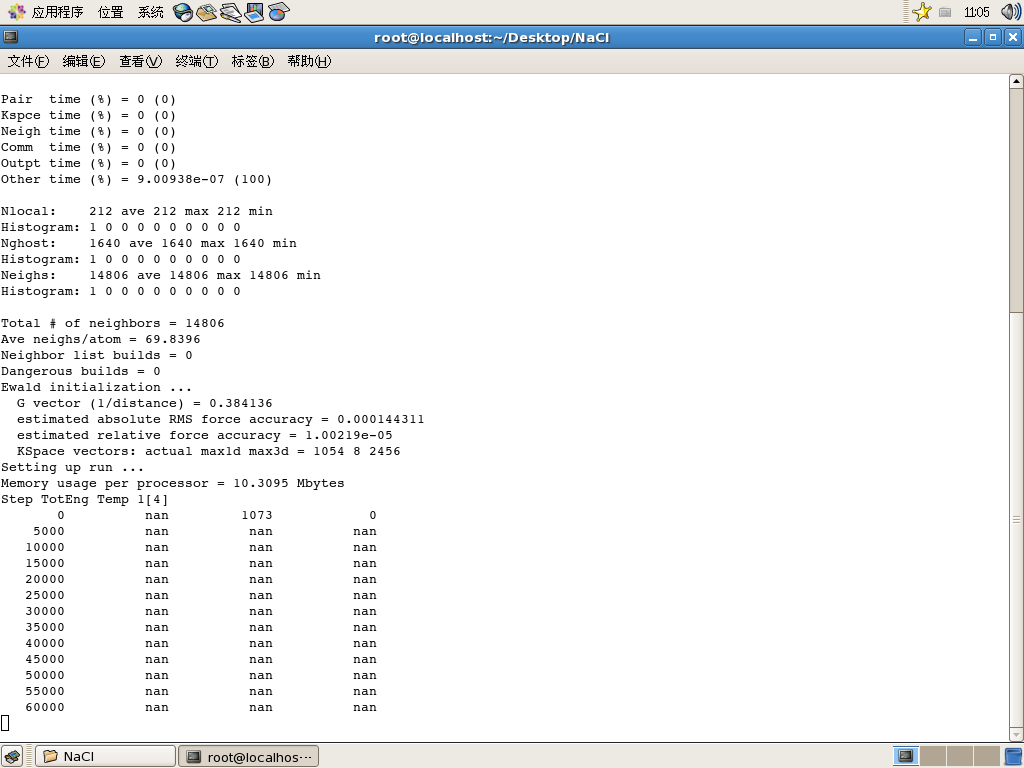Click step number 30000 in output
The width and height of the screenshot is (1024, 768).
45,611
